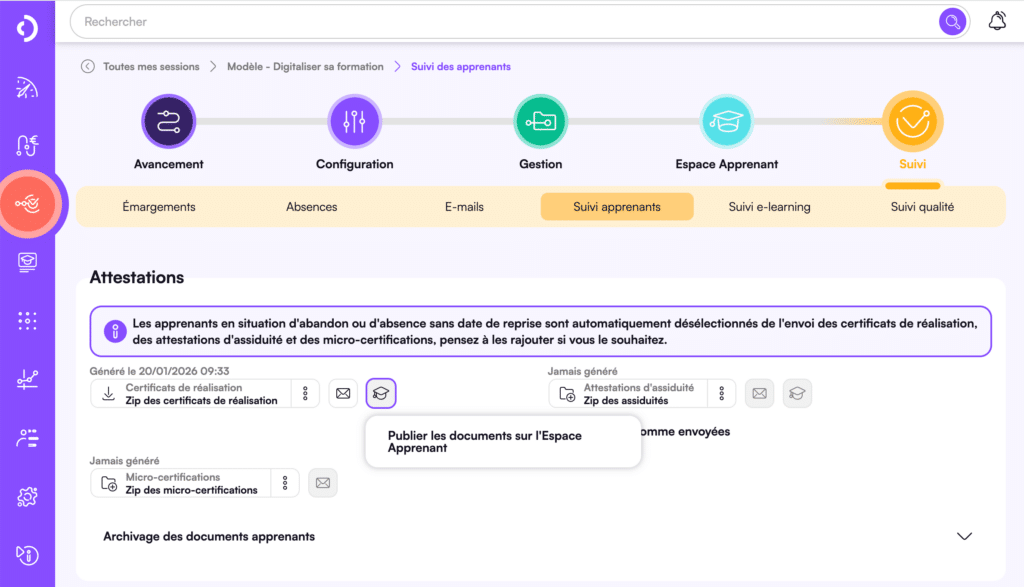1024x587 pixels.
Task: Click the search magnifier icon
Action: [950, 21]
